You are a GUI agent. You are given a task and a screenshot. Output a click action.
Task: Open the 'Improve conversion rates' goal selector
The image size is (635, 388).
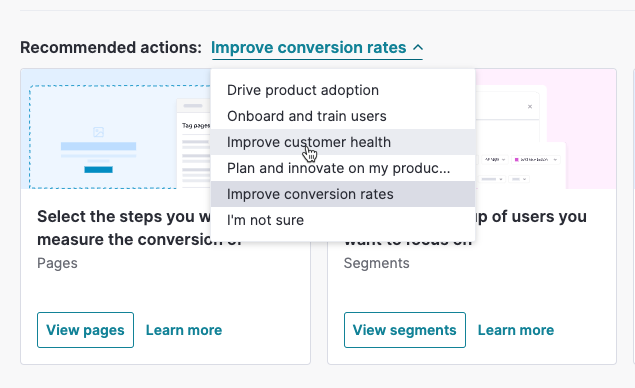click(317, 48)
